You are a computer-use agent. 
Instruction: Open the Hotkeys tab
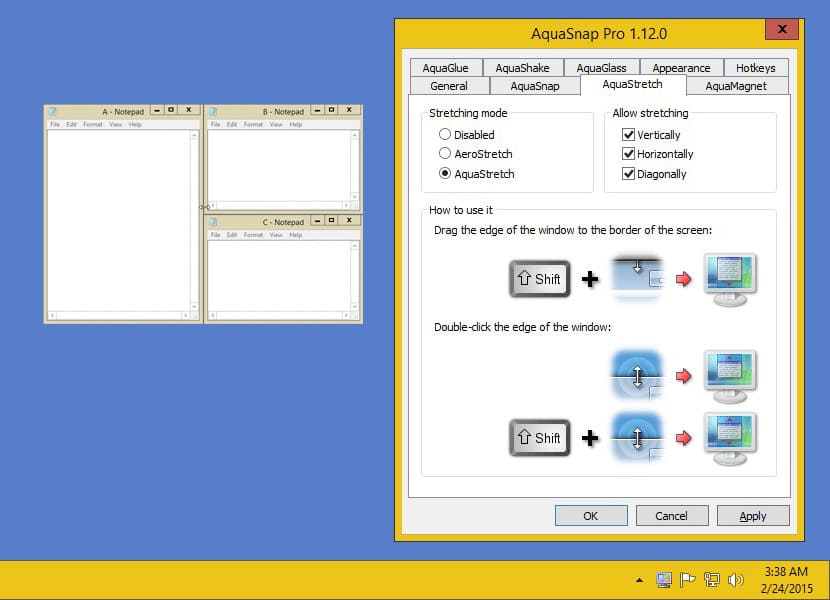pyautogui.click(x=755, y=68)
